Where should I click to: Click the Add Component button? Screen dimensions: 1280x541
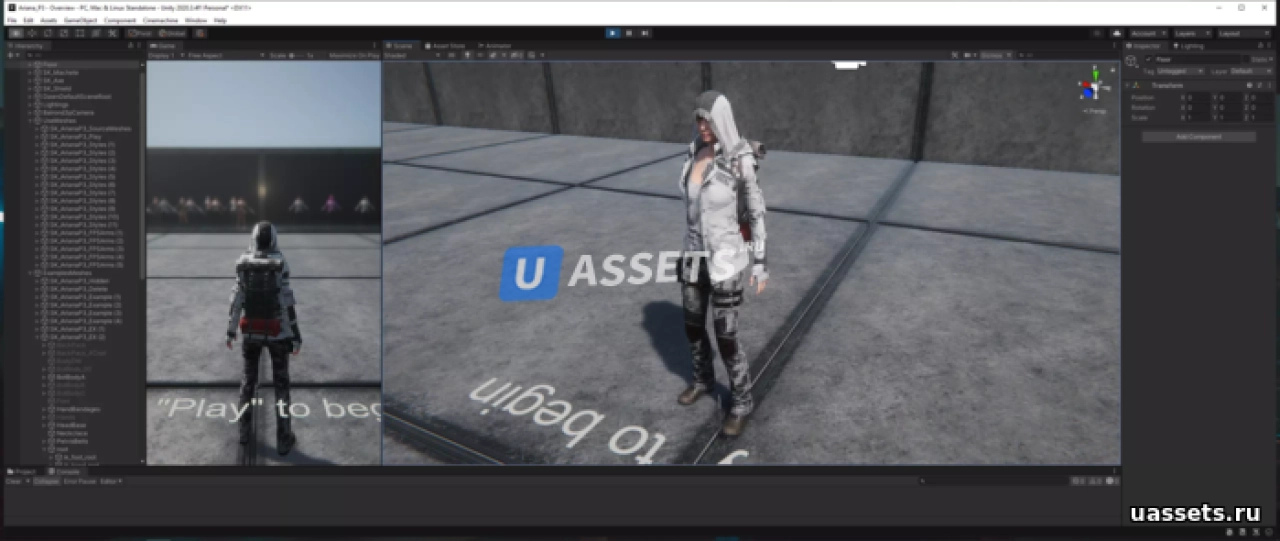point(1199,136)
